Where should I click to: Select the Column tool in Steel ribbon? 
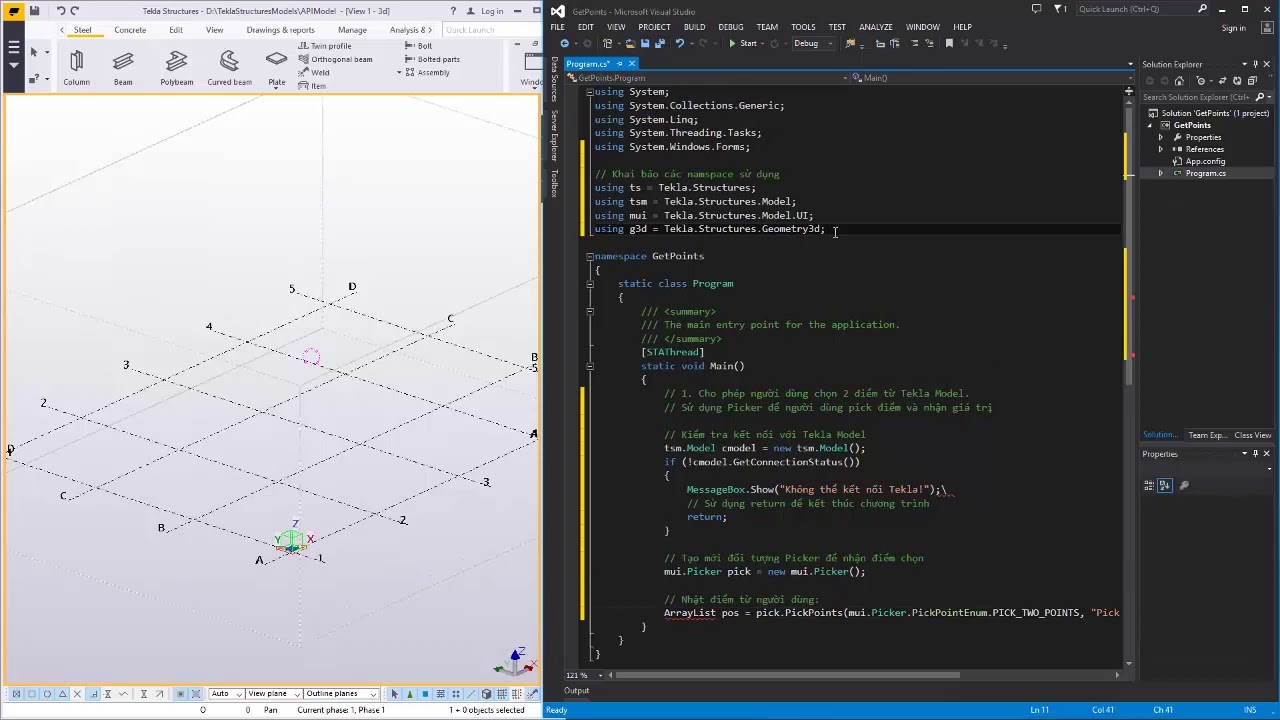(76, 68)
